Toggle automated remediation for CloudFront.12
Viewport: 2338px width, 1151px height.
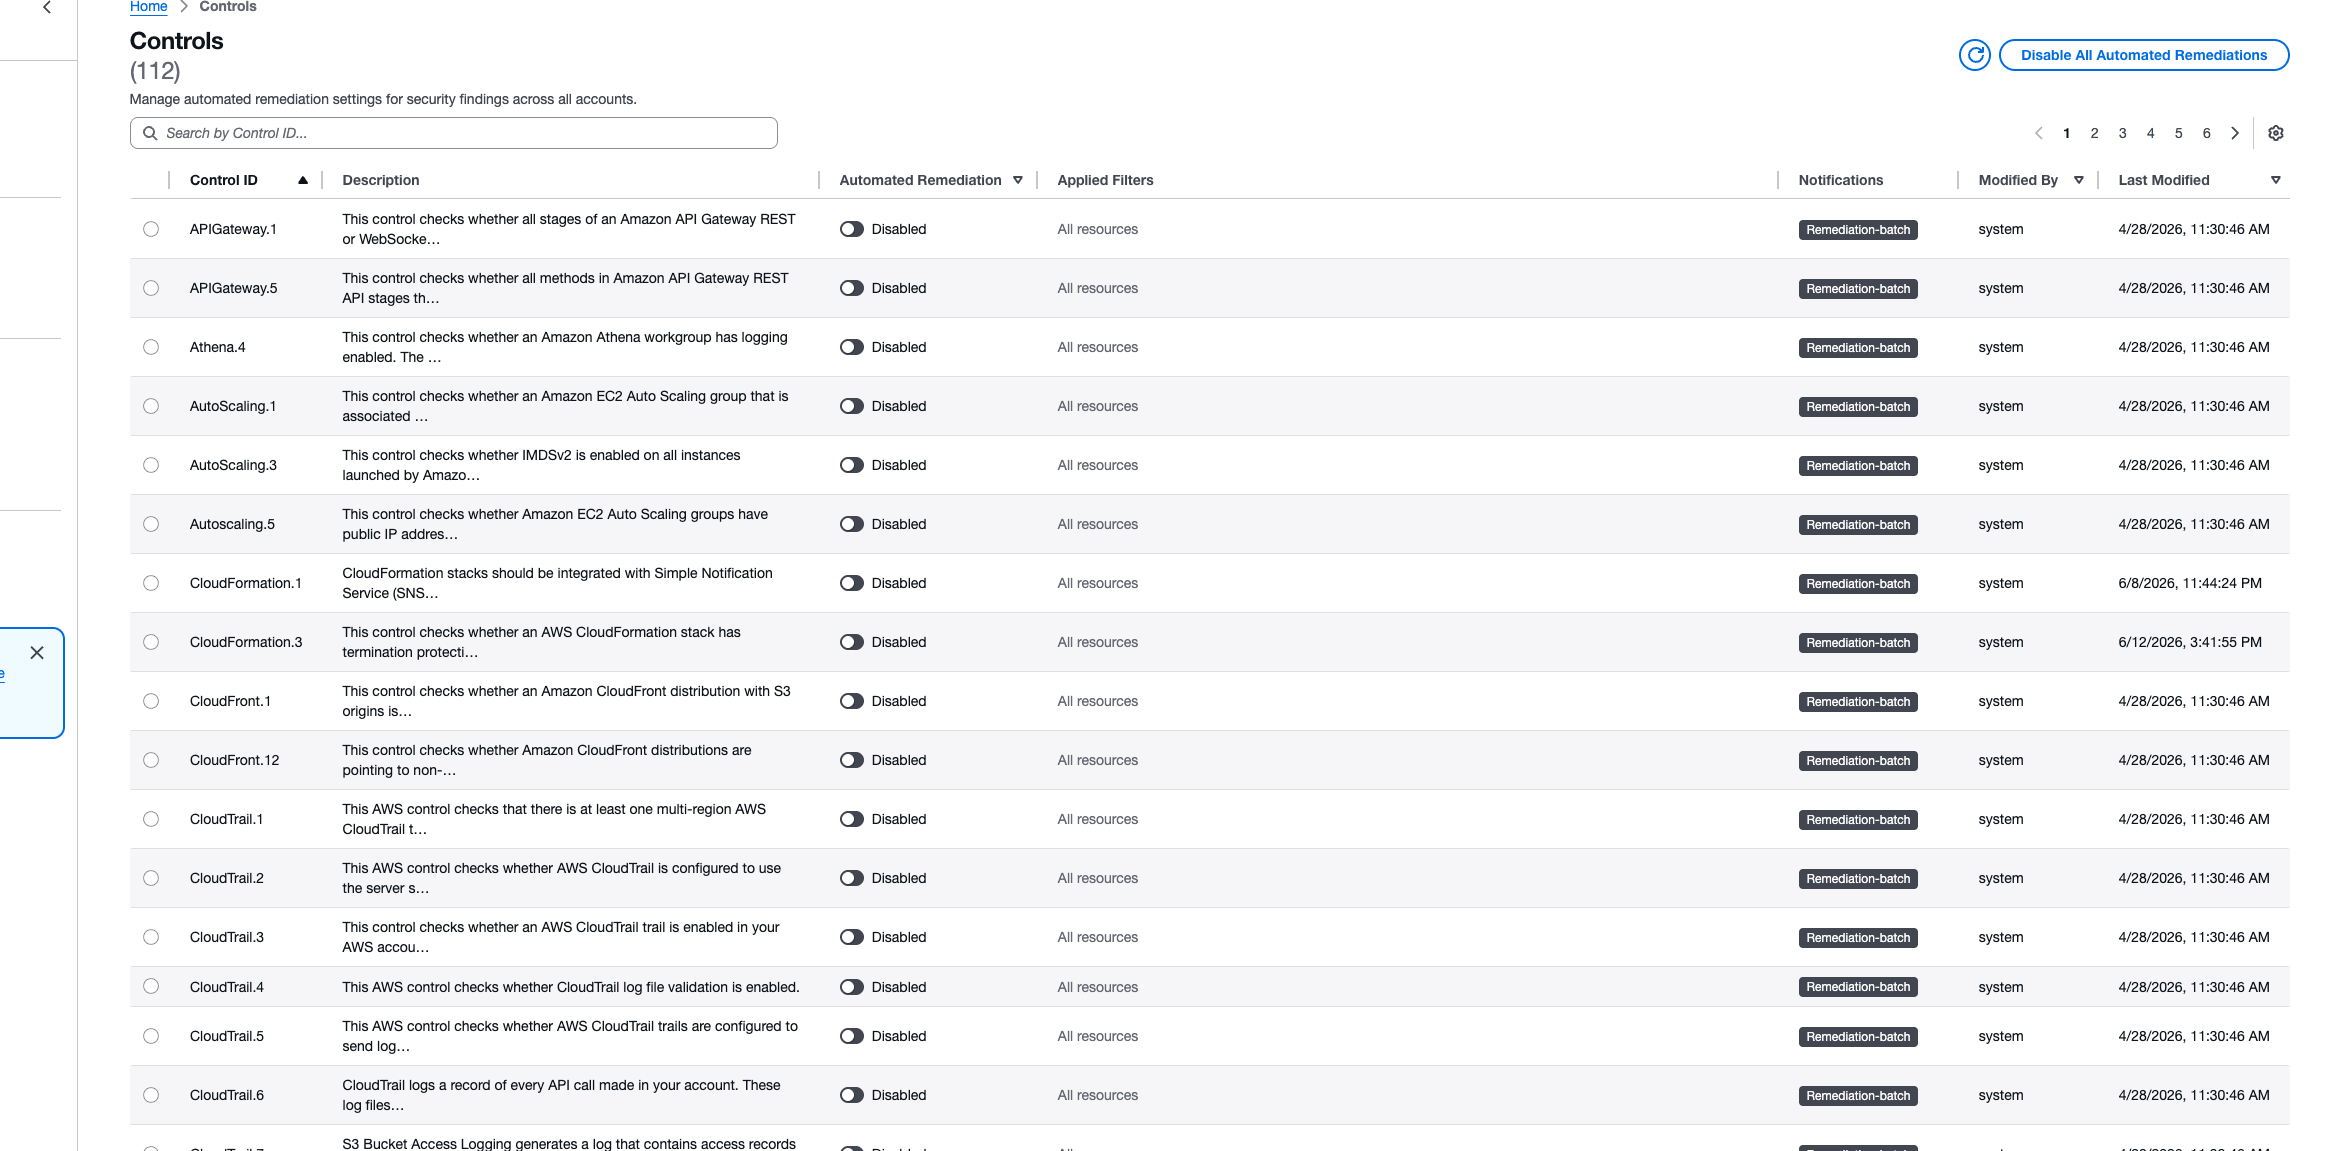[852, 760]
